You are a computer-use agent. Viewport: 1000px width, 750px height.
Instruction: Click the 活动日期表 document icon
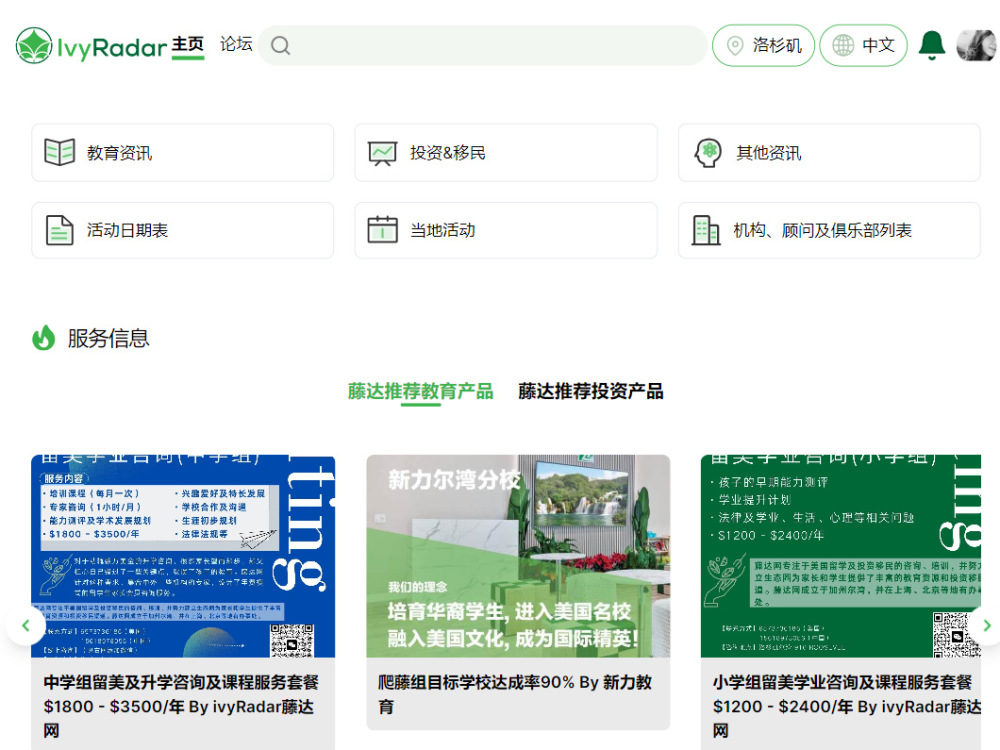60,230
